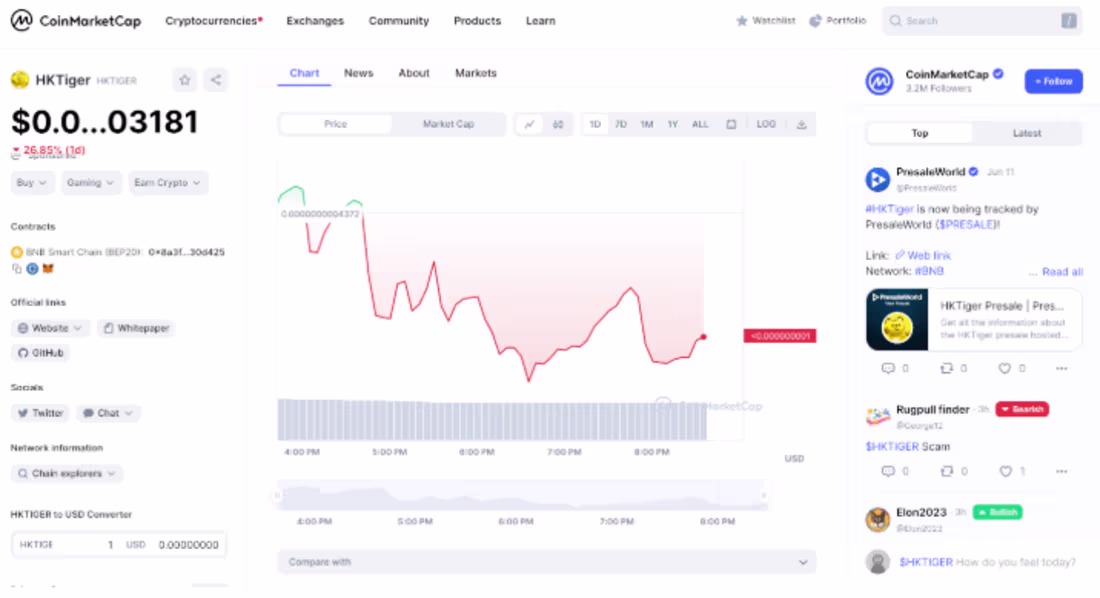The width and height of the screenshot is (1100, 598).
Task: Expand the Chat socials dropdown
Action: click(108, 413)
